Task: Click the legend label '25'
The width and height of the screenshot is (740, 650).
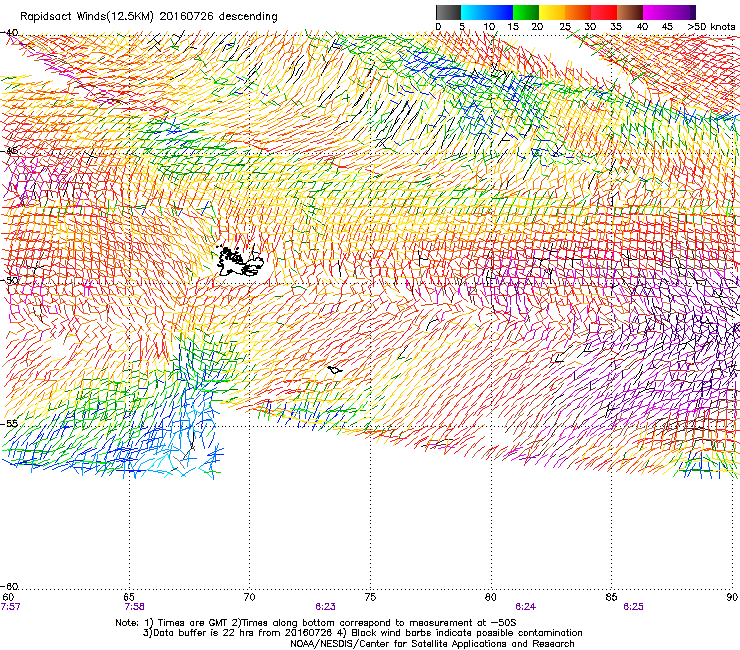Action: (565, 26)
